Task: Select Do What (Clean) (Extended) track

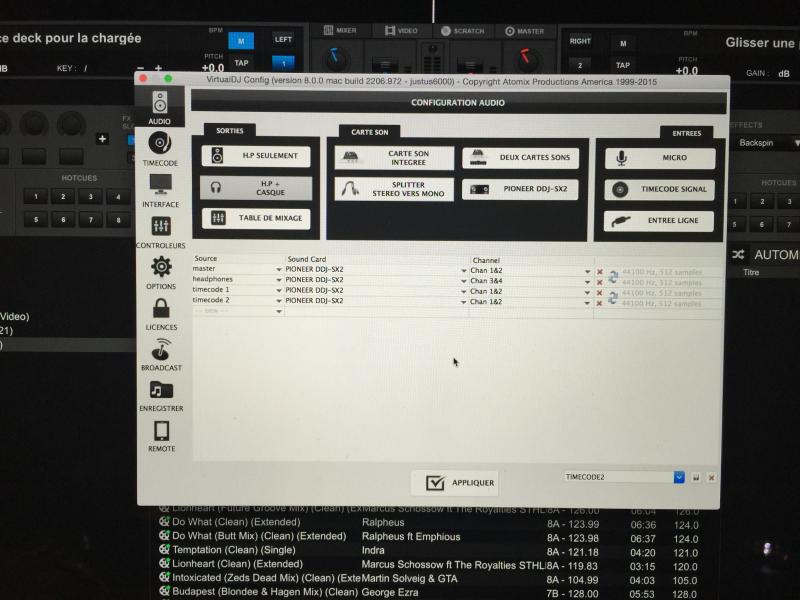Action: coord(236,522)
